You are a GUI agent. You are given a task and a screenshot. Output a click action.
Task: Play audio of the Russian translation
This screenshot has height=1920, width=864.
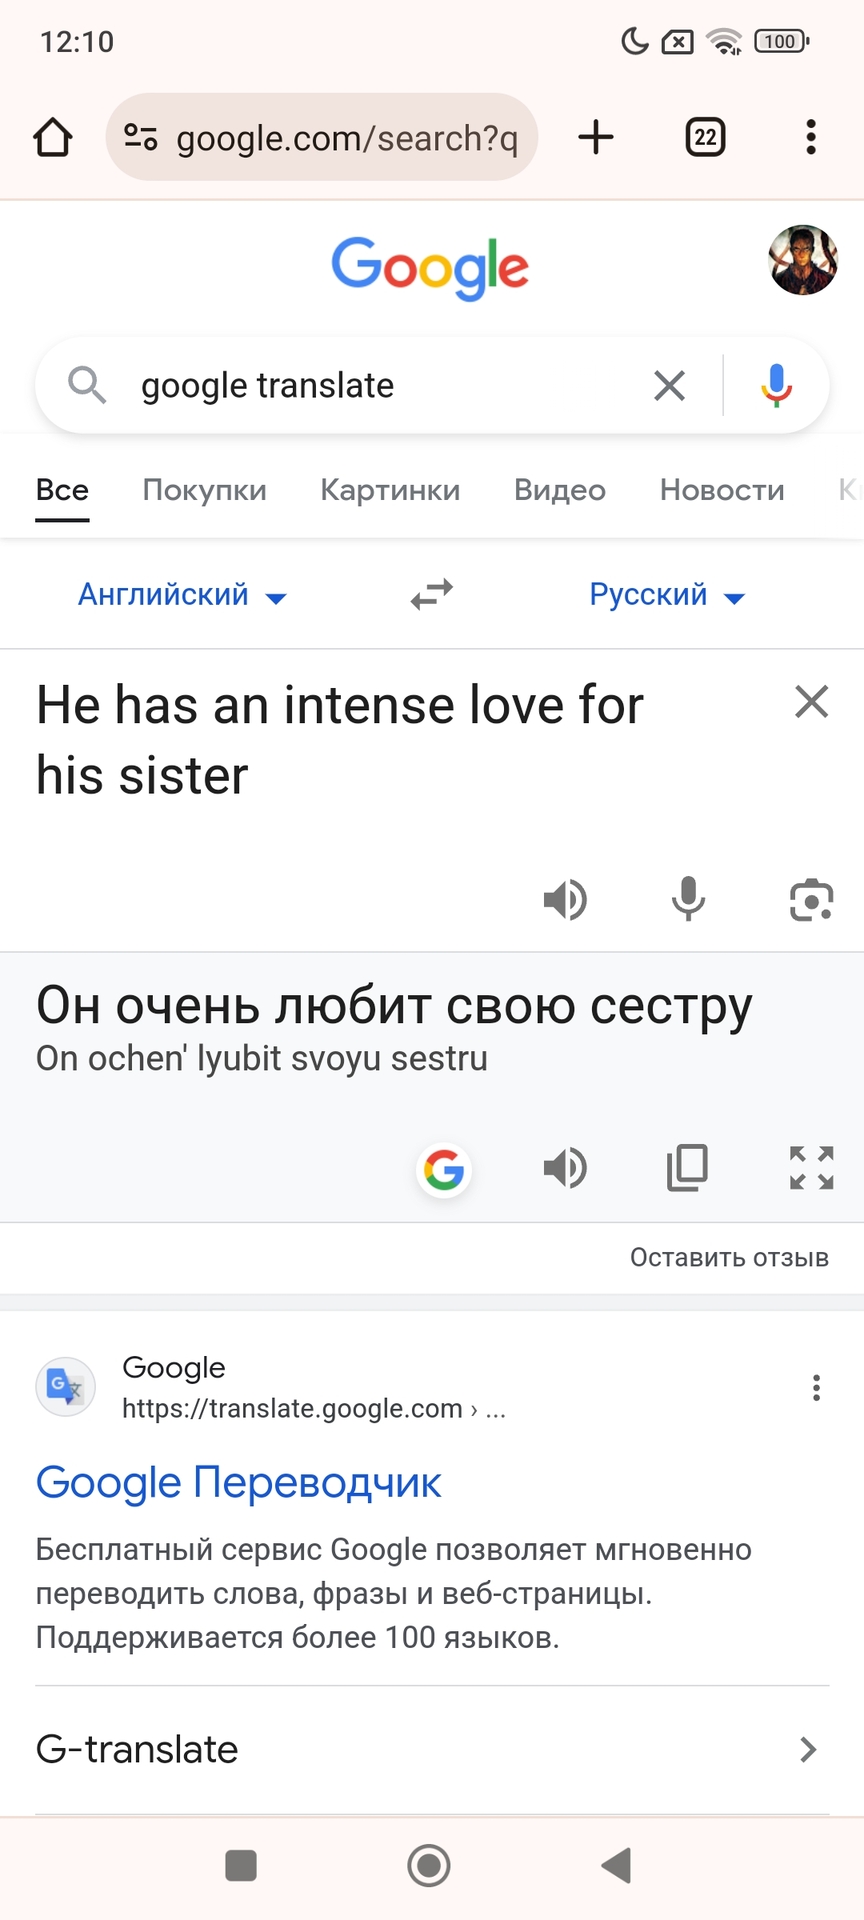(x=565, y=1168)
